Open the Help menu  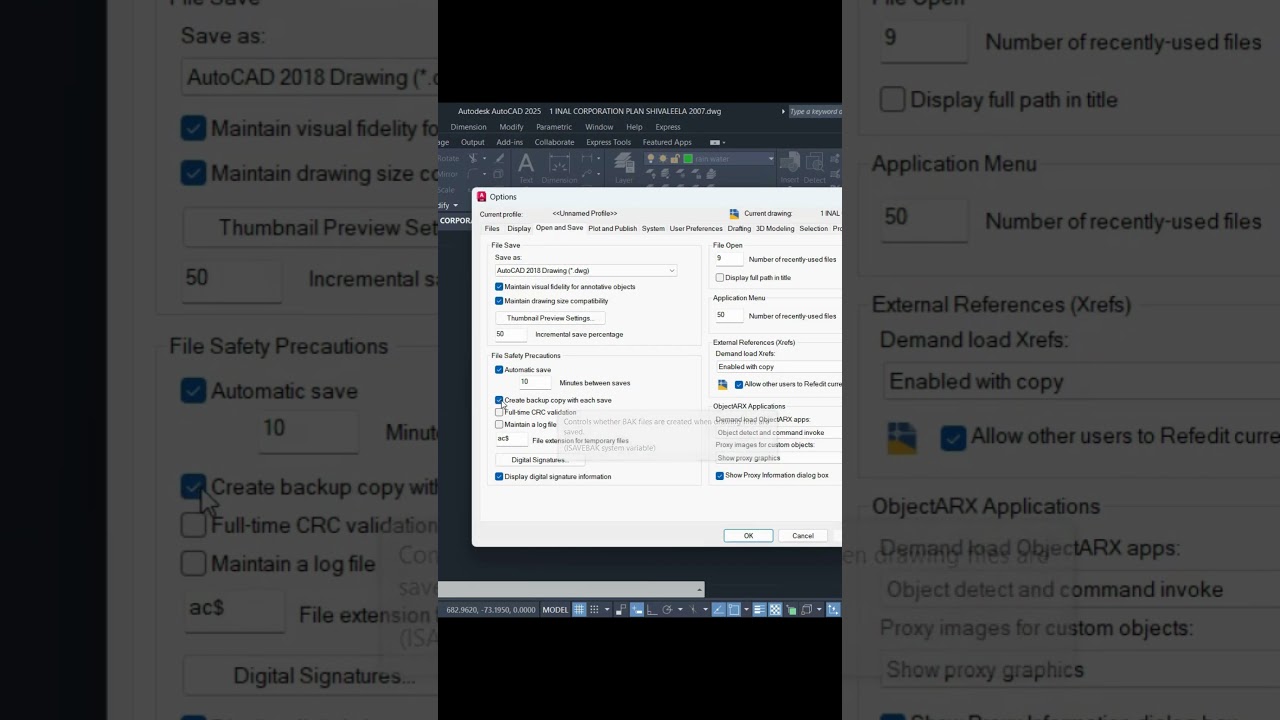click(634, 127)
